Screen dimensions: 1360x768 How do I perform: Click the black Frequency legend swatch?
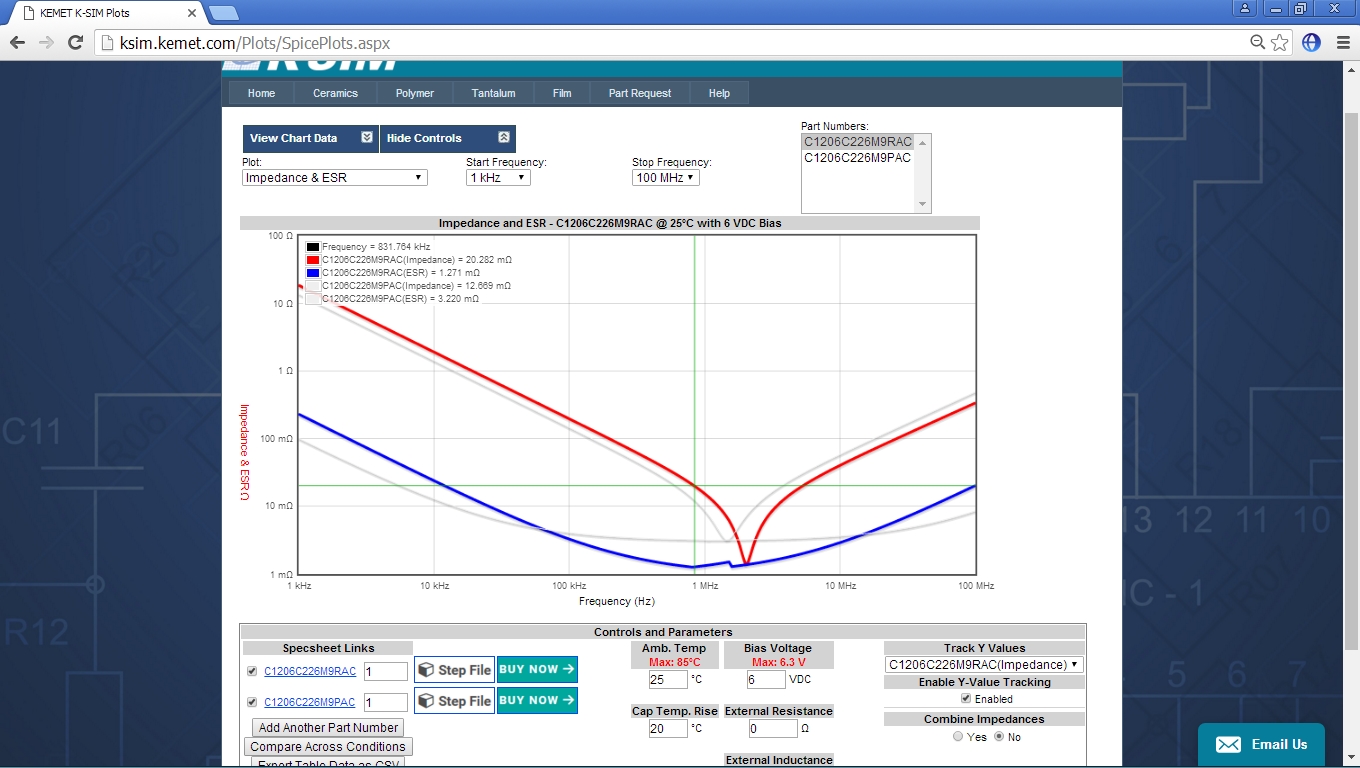coord(313,246)
